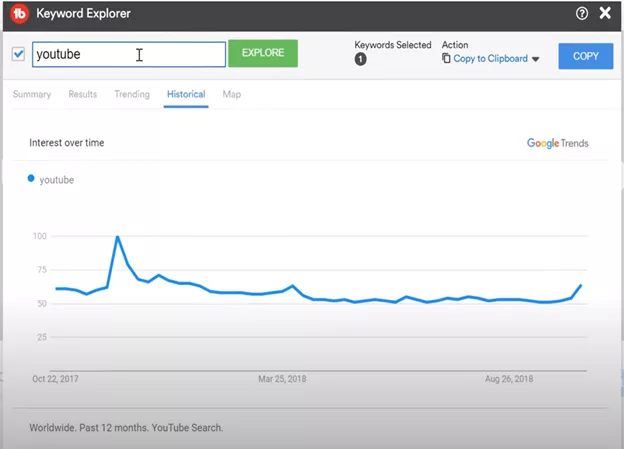The height and width of the screenshot is (449, 624).
Task: Expand the Action dropdown arrow
Action: click(x=536, y=59)
